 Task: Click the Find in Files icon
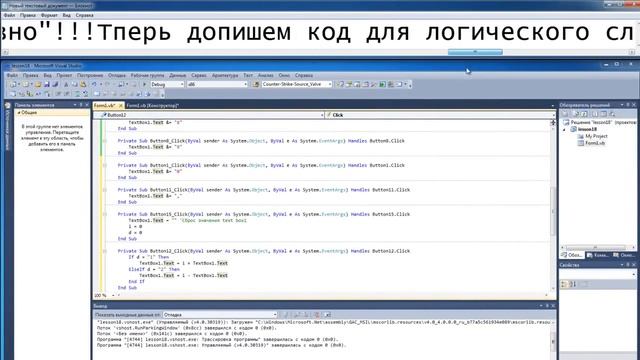pyautogui.click(x=256, y=84)
